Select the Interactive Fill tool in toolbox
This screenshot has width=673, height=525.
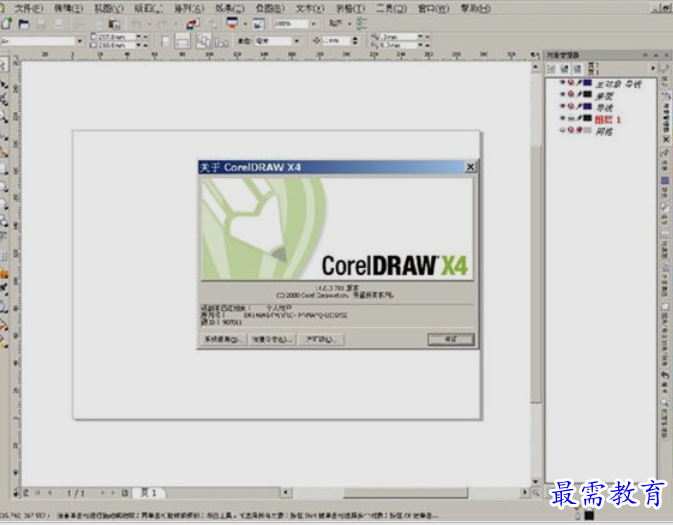click(4, 342)
